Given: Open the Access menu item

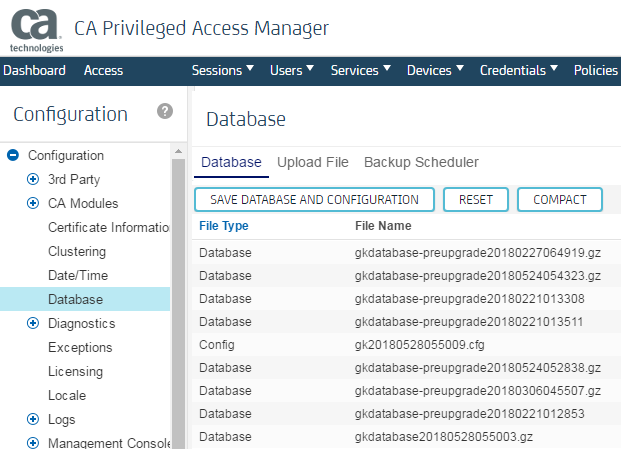Looking at the screenshot, I should (103, 70).
